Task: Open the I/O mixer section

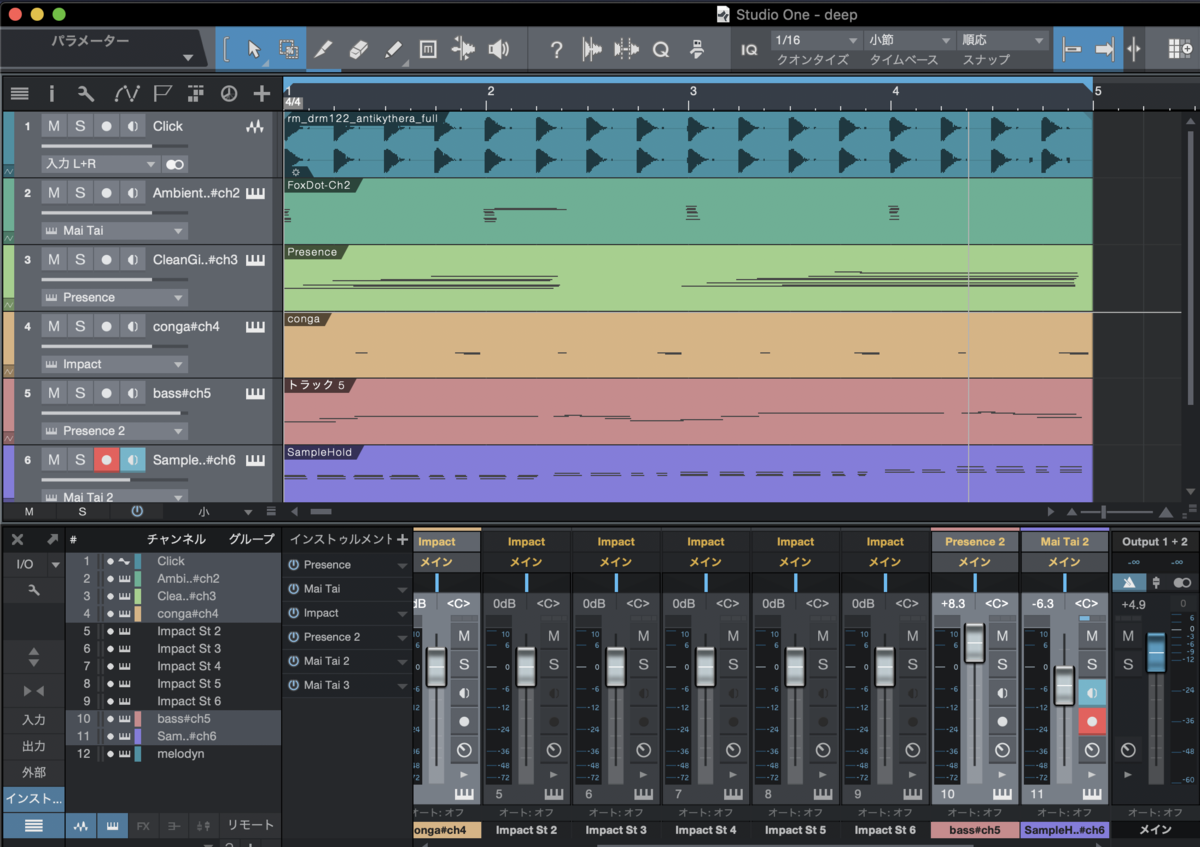Action: (25, 564)
